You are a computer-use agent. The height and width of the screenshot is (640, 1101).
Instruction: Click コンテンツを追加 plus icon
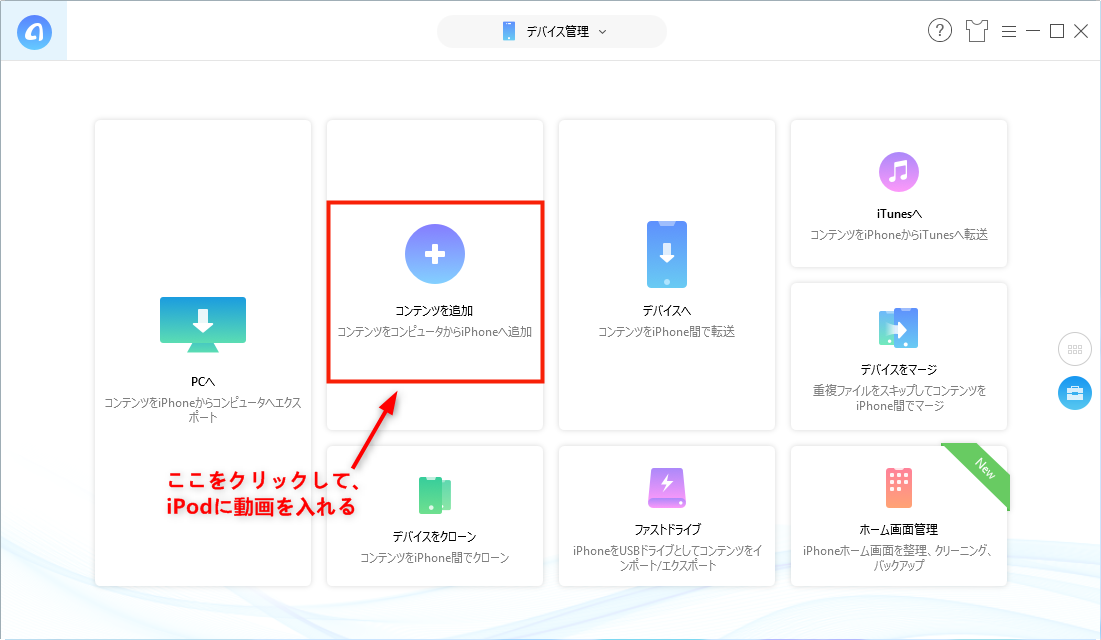point(435,254)
